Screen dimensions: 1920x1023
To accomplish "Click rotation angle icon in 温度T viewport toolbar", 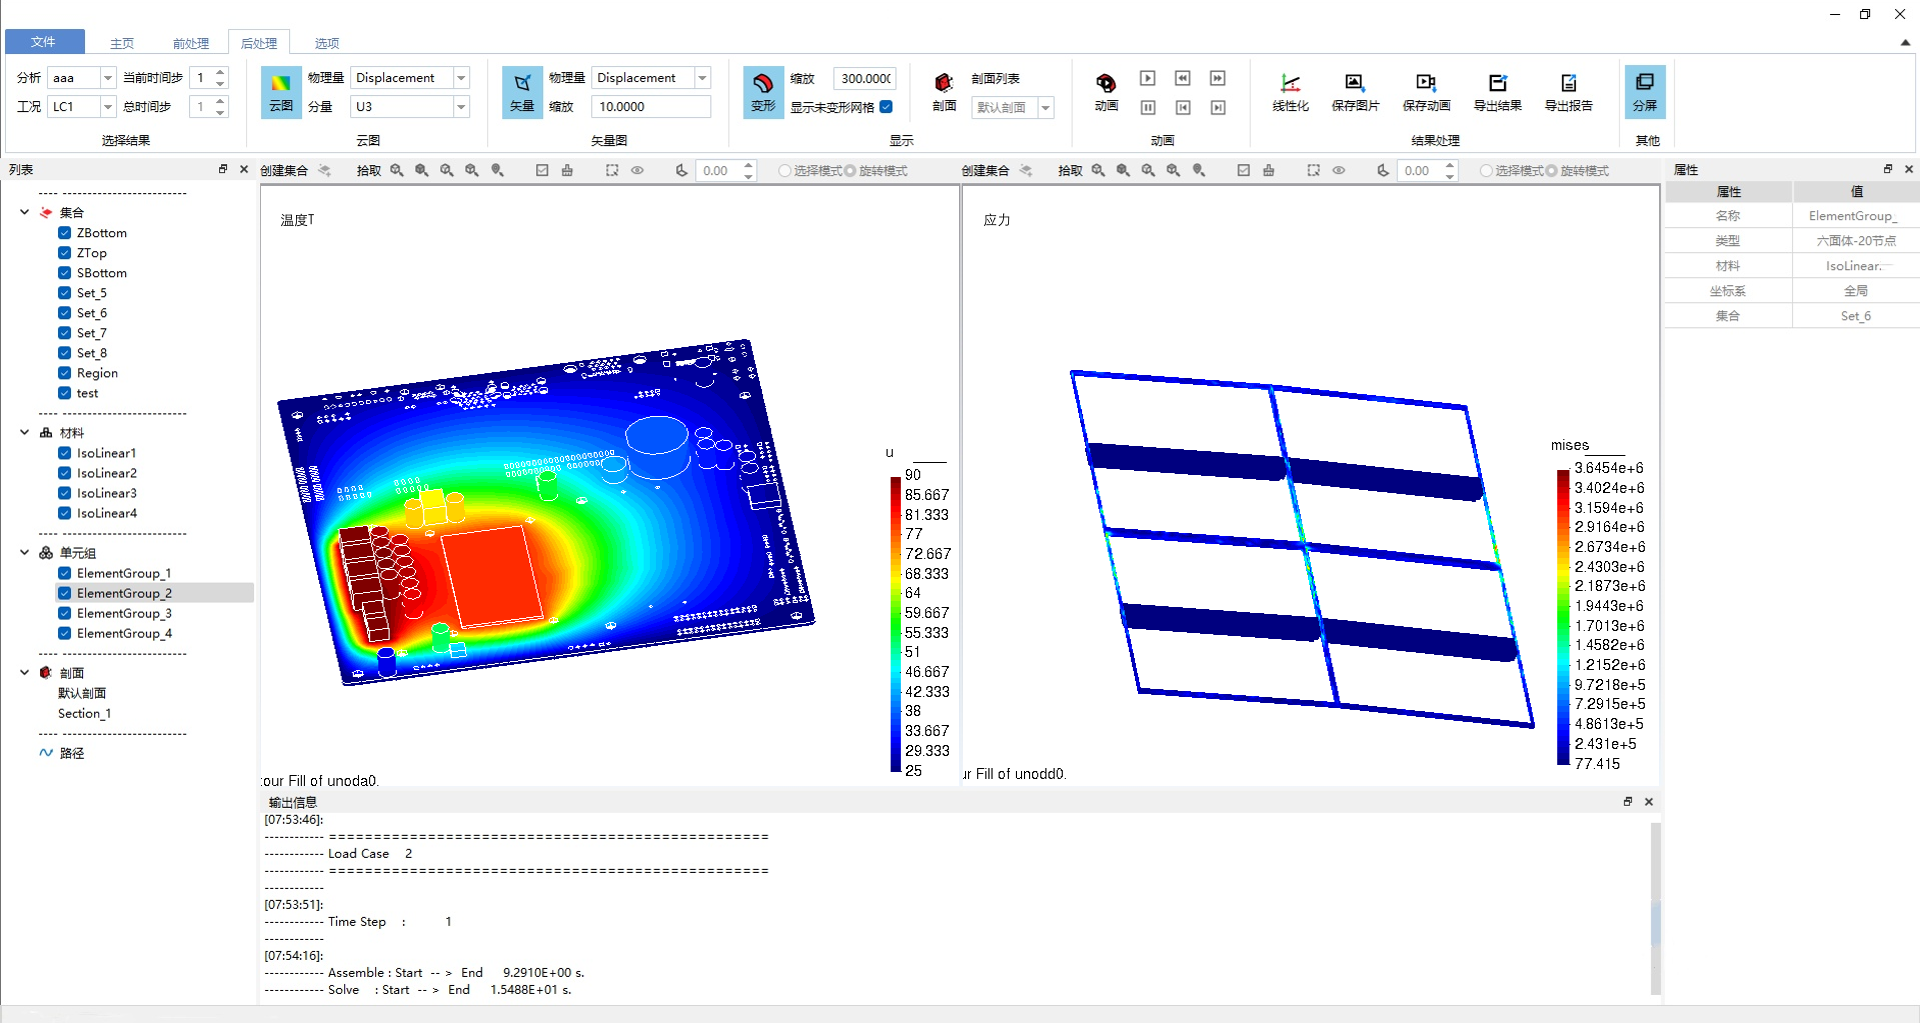I will 681,171.
